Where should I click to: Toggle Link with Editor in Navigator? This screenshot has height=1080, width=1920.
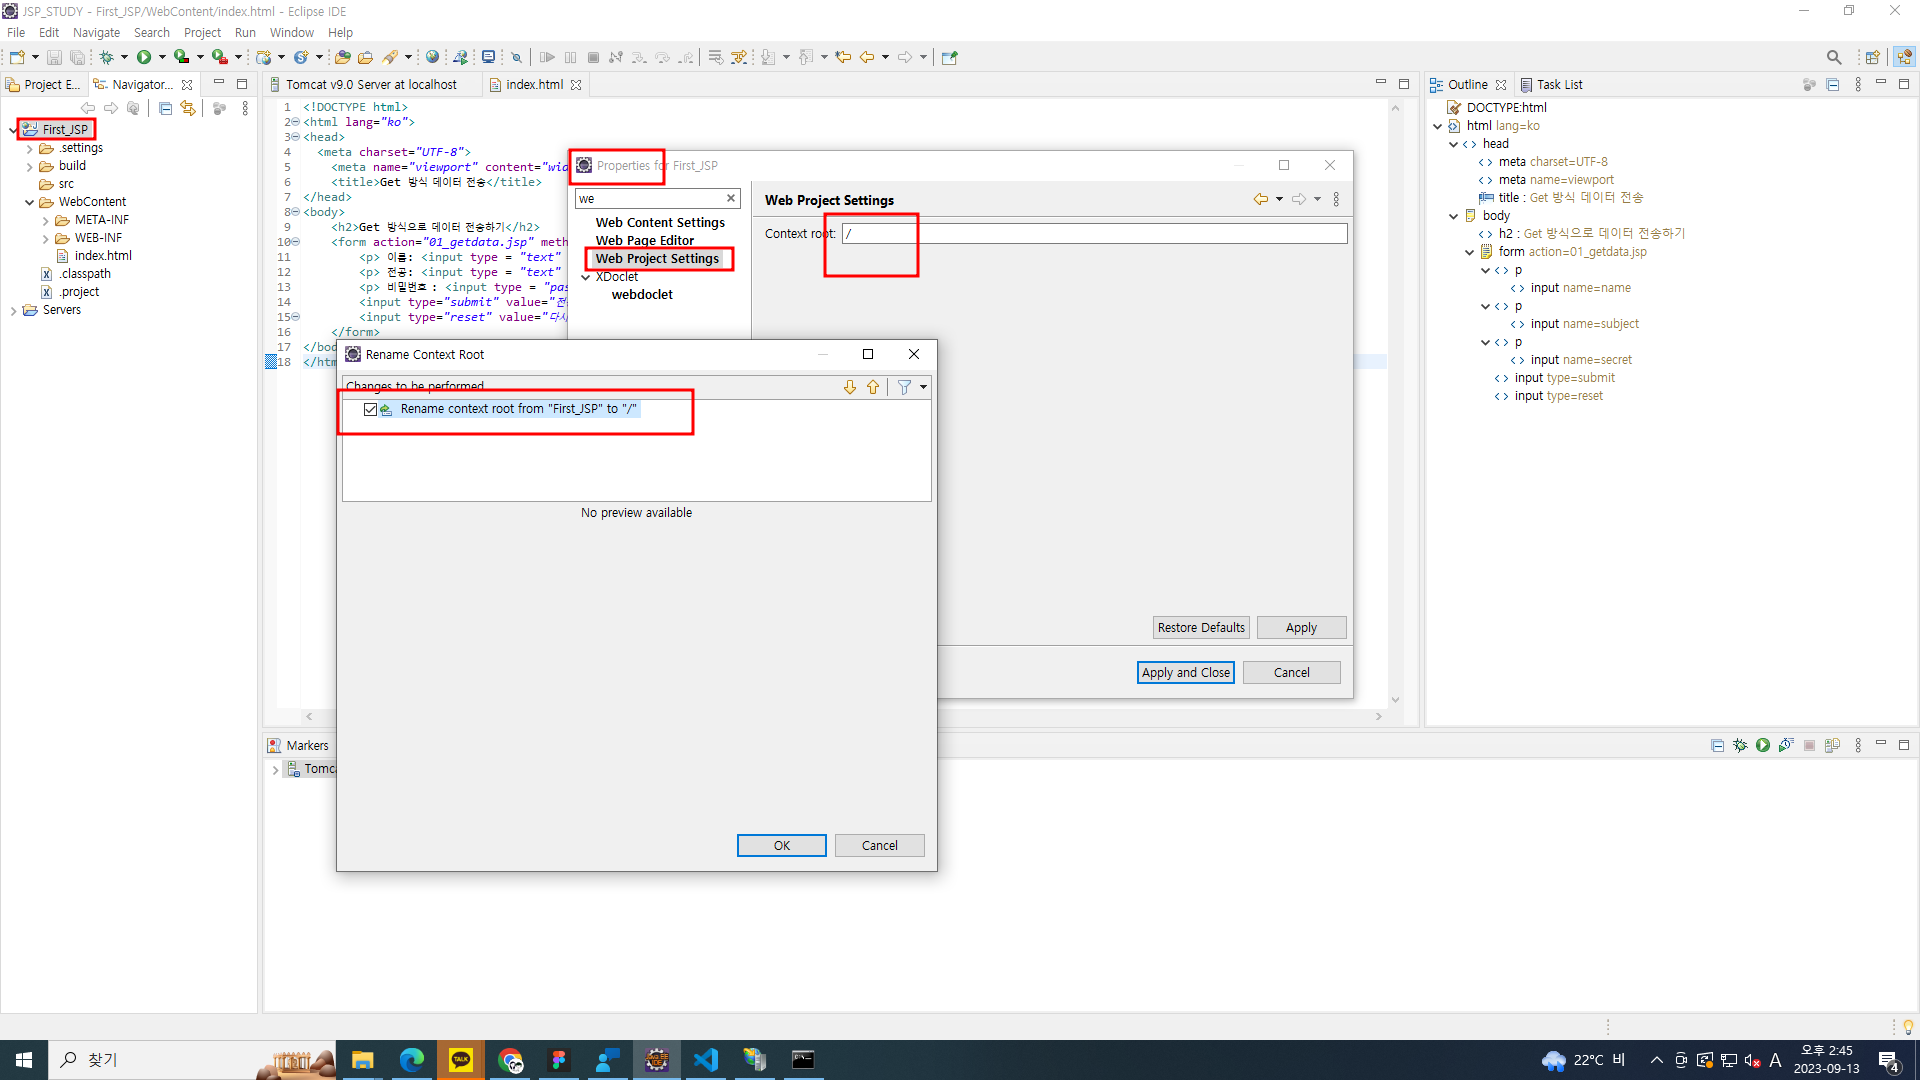pos(188,108)
